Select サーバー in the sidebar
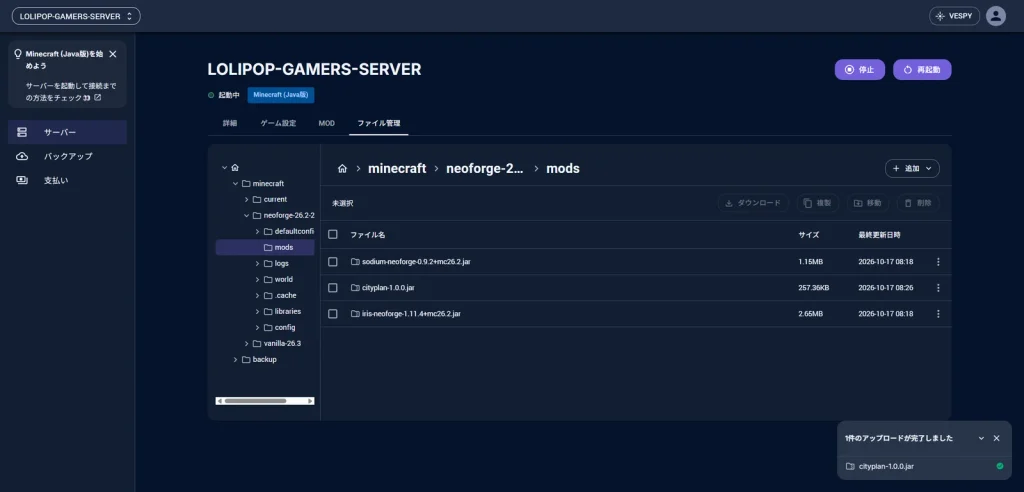The height and width of the screenshot is (492, 1024). point(67,132)
